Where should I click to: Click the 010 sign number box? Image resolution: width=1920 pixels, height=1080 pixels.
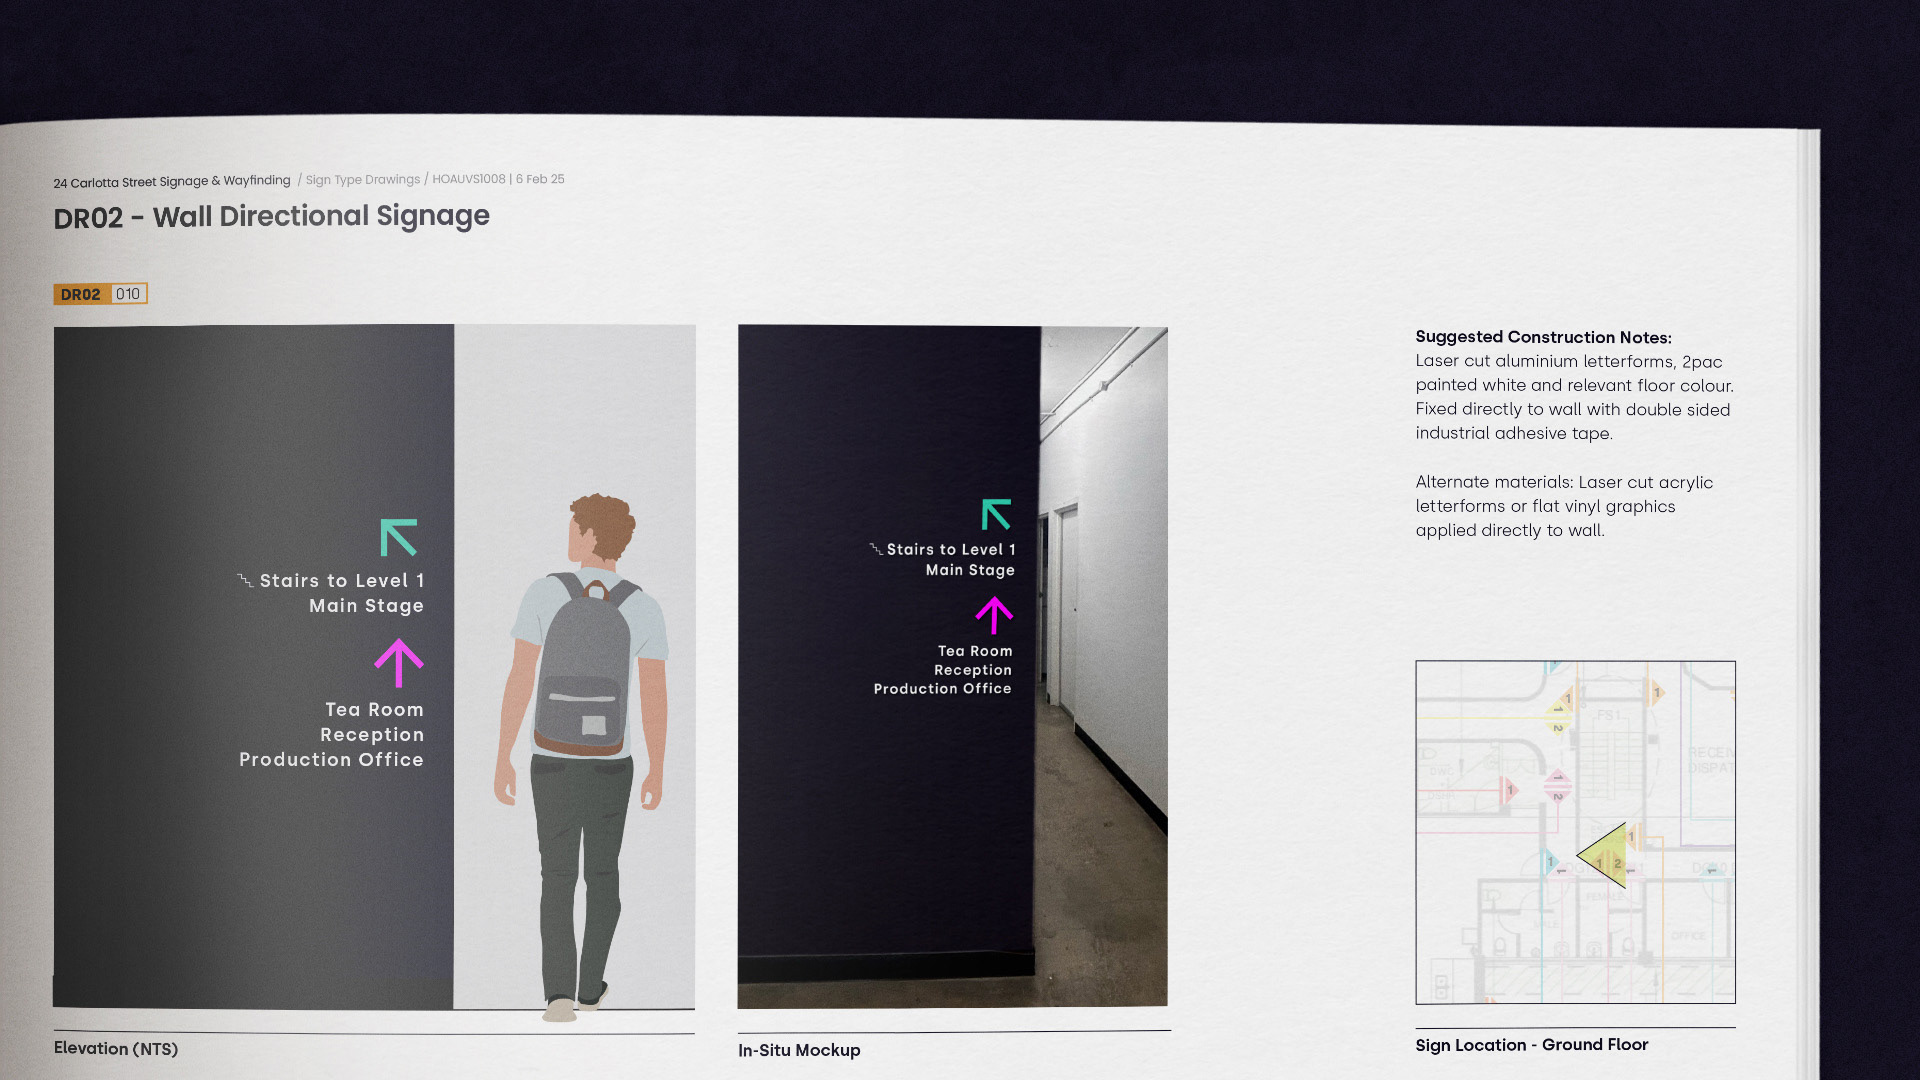tap(128, 294)
